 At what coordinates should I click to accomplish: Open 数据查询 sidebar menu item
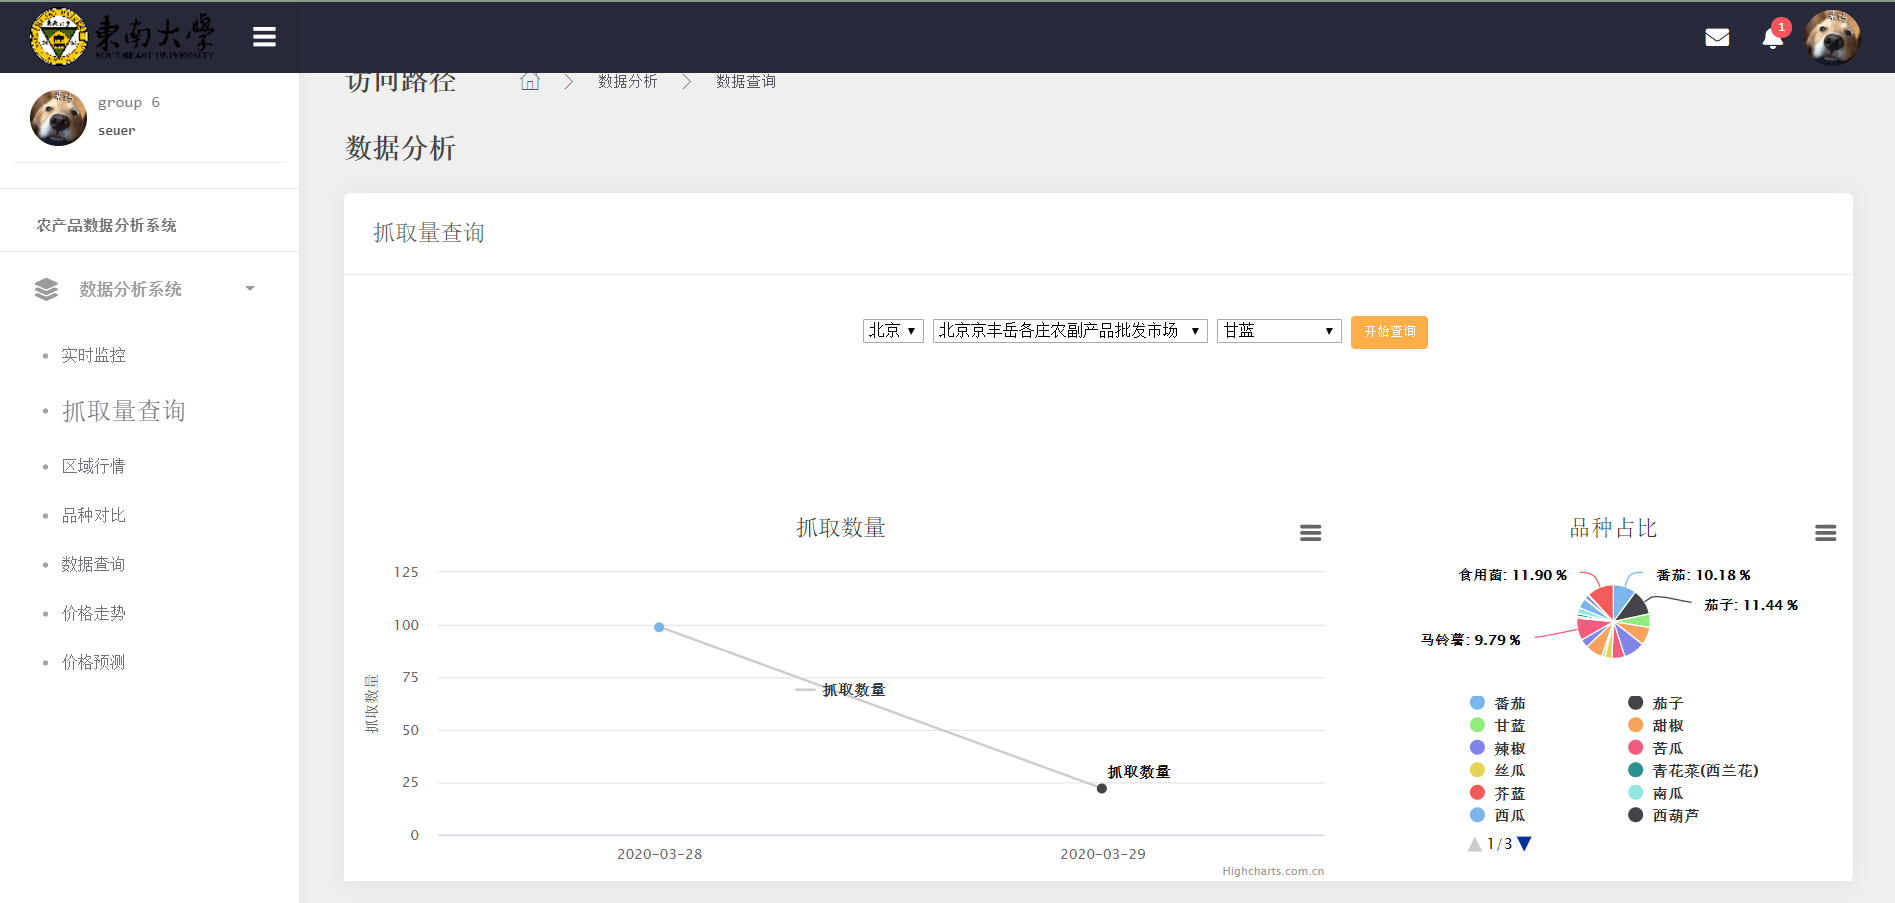pos(93,565)
